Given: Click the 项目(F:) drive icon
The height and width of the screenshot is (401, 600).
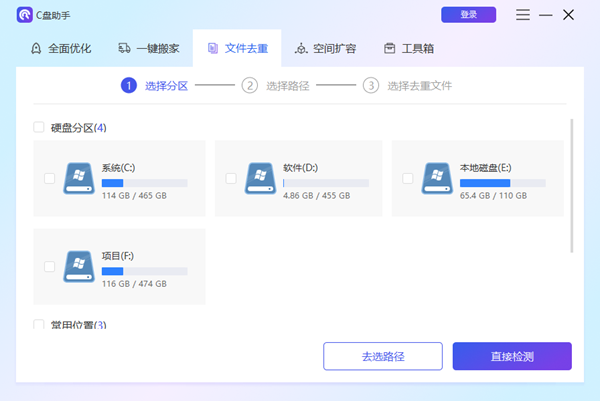Looking at the screenshot, I should coord(80,266).
